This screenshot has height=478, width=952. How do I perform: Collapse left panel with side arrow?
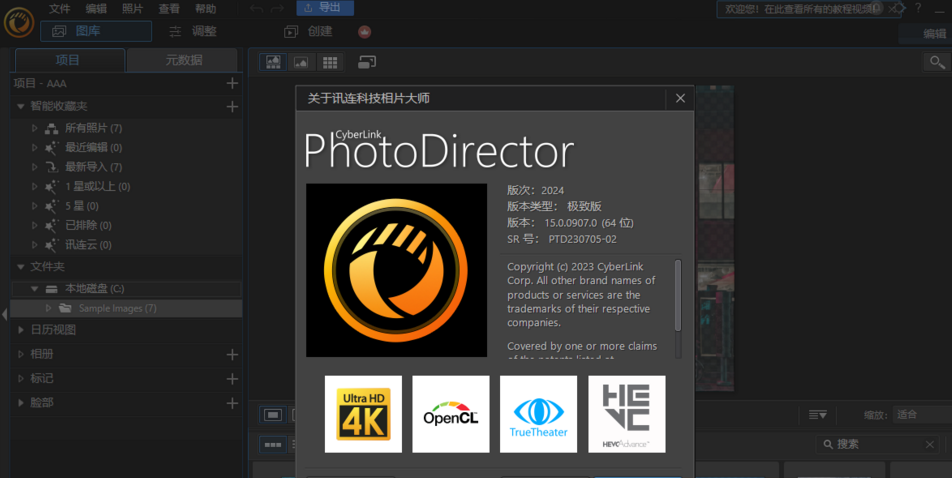(4, 315)
